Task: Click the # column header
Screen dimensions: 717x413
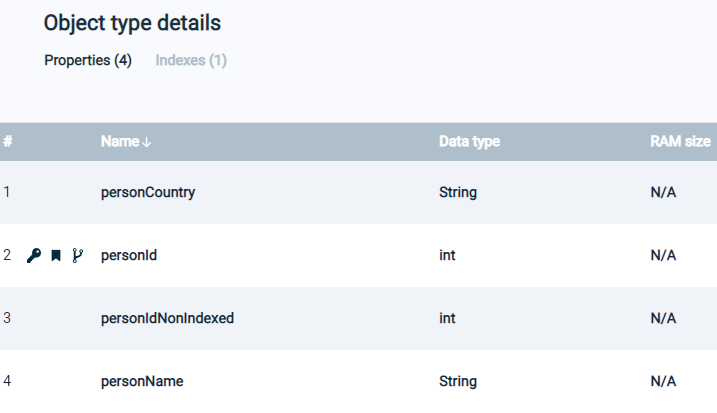Action: tap(8, 141)
